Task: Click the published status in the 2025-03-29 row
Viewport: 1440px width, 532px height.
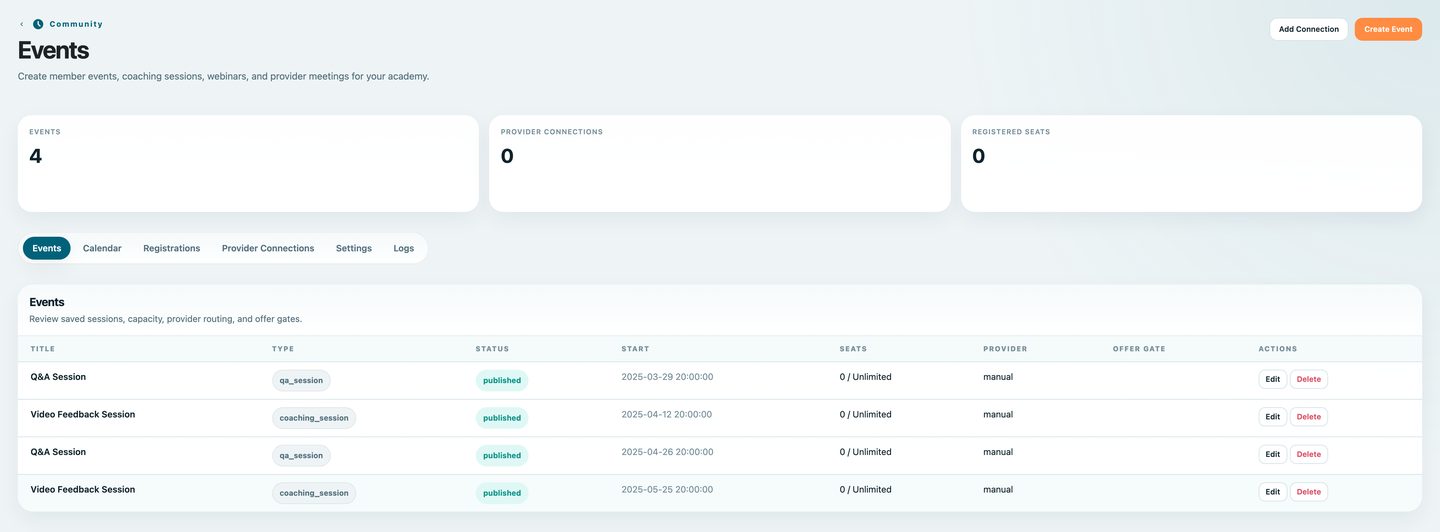Action: click(502, 380)
